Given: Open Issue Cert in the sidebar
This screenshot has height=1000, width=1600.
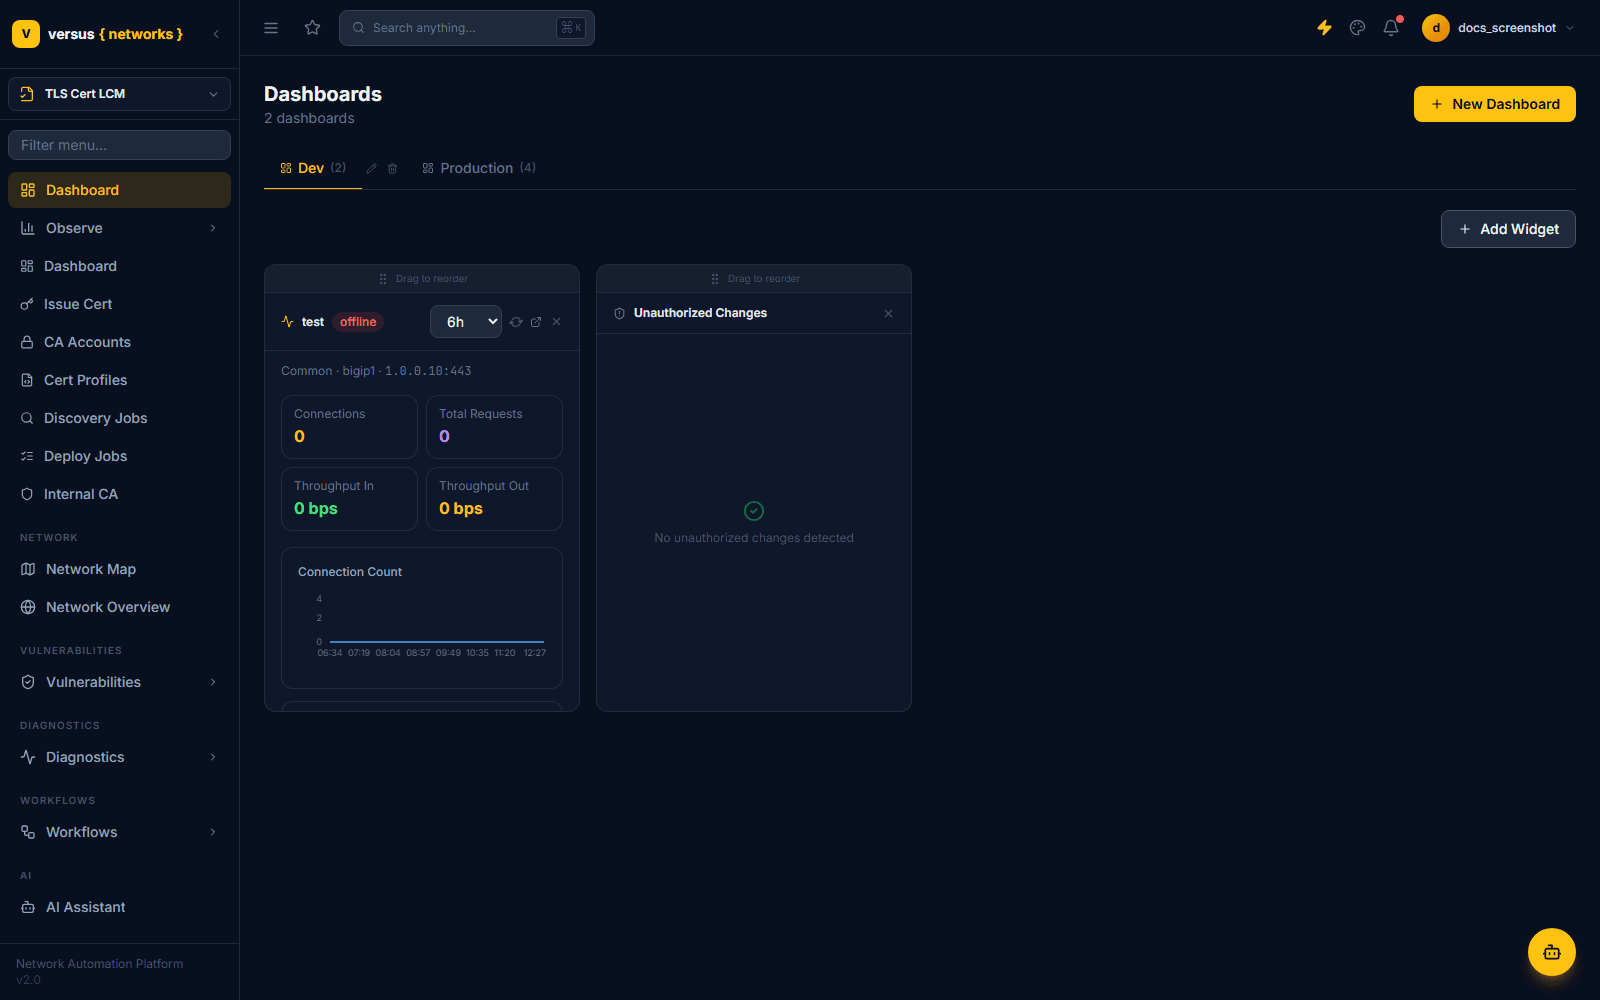Looking at the screenshot, I should [x=119, y=304].
